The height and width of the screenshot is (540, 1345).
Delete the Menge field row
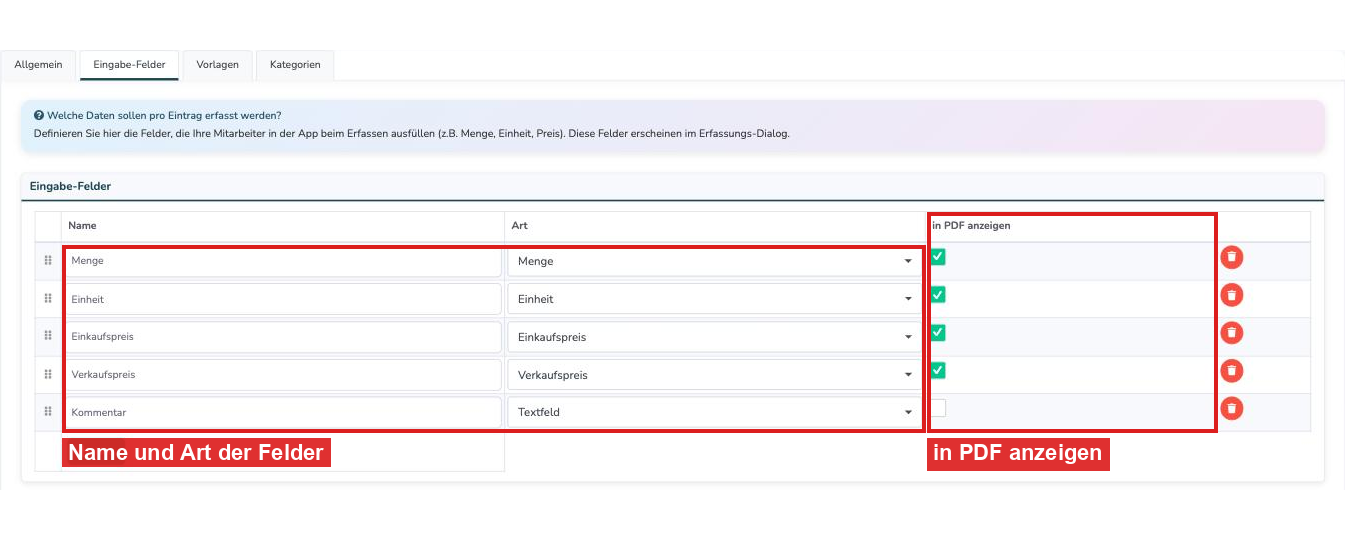(1232, 257)
